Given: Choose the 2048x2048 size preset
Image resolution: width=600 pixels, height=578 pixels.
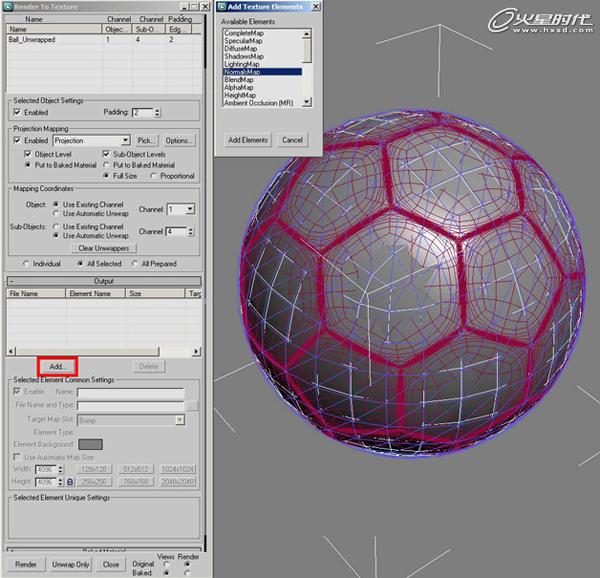Looking at the screenshot, I should [178, 482].
